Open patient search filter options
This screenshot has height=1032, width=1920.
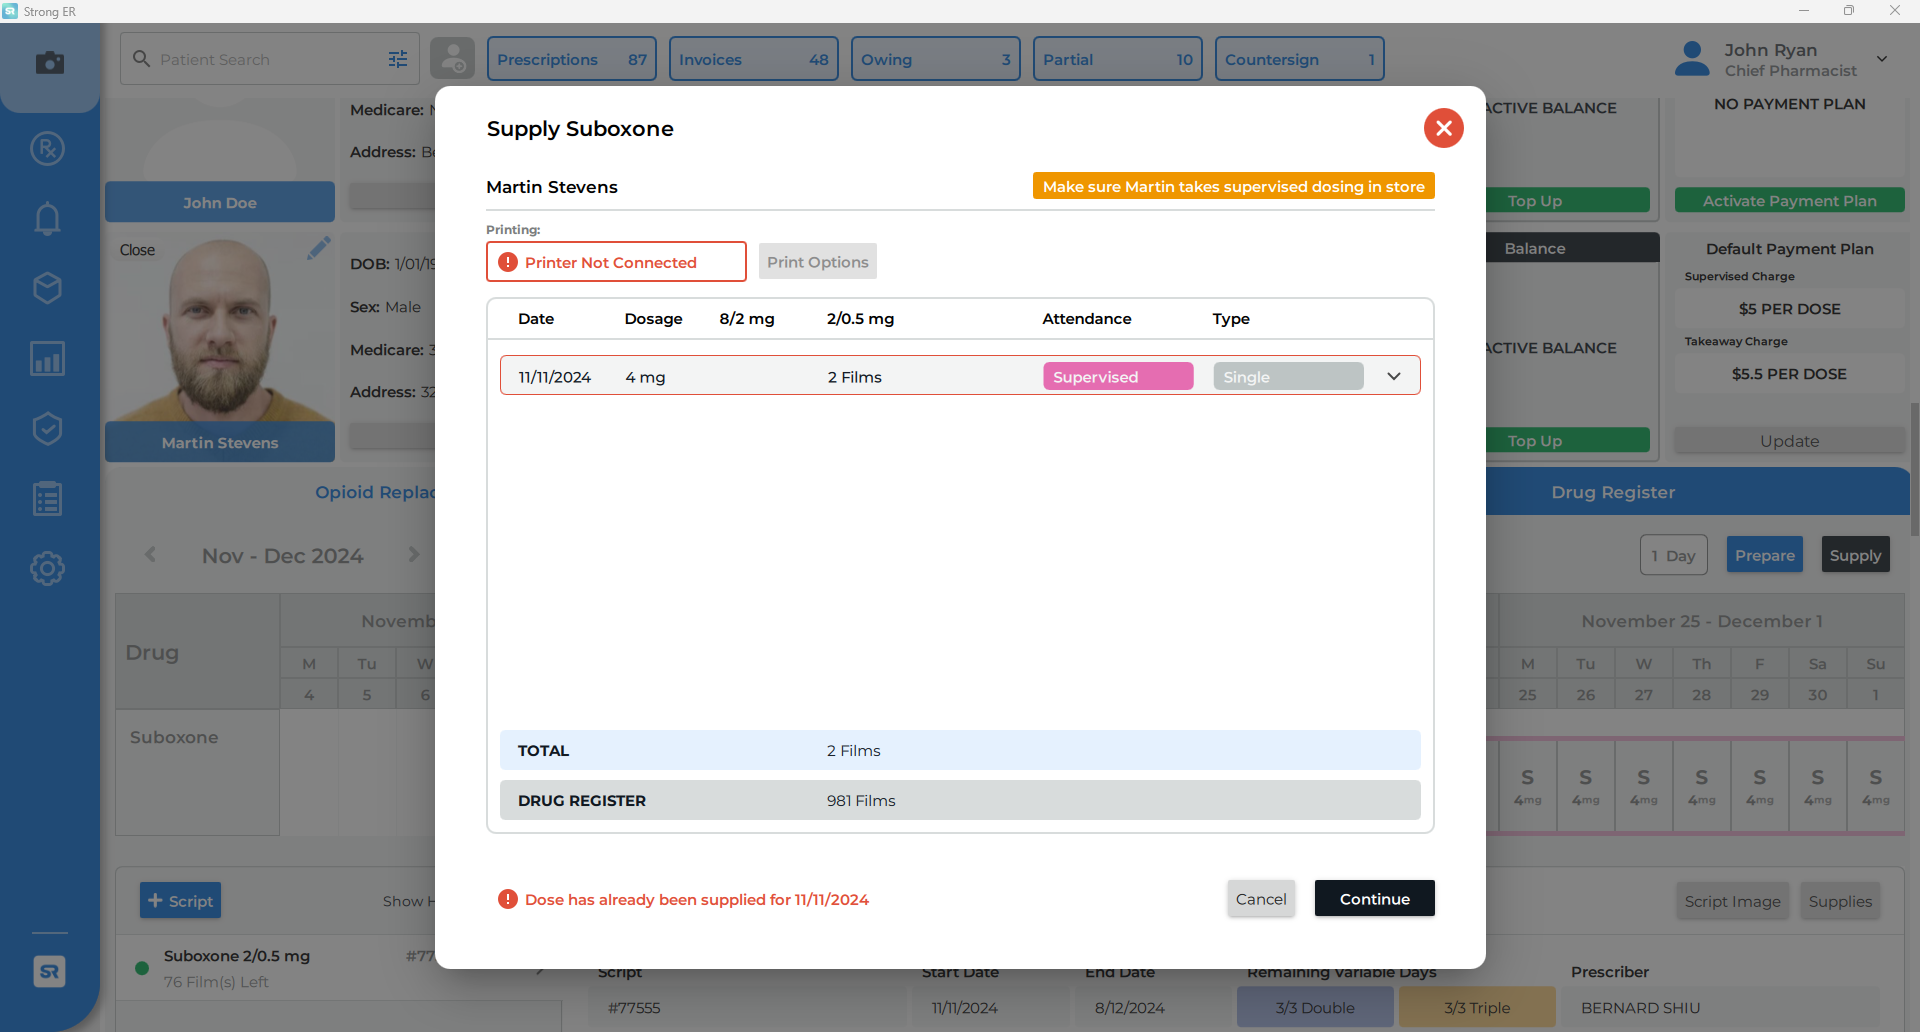pos(398,59)
